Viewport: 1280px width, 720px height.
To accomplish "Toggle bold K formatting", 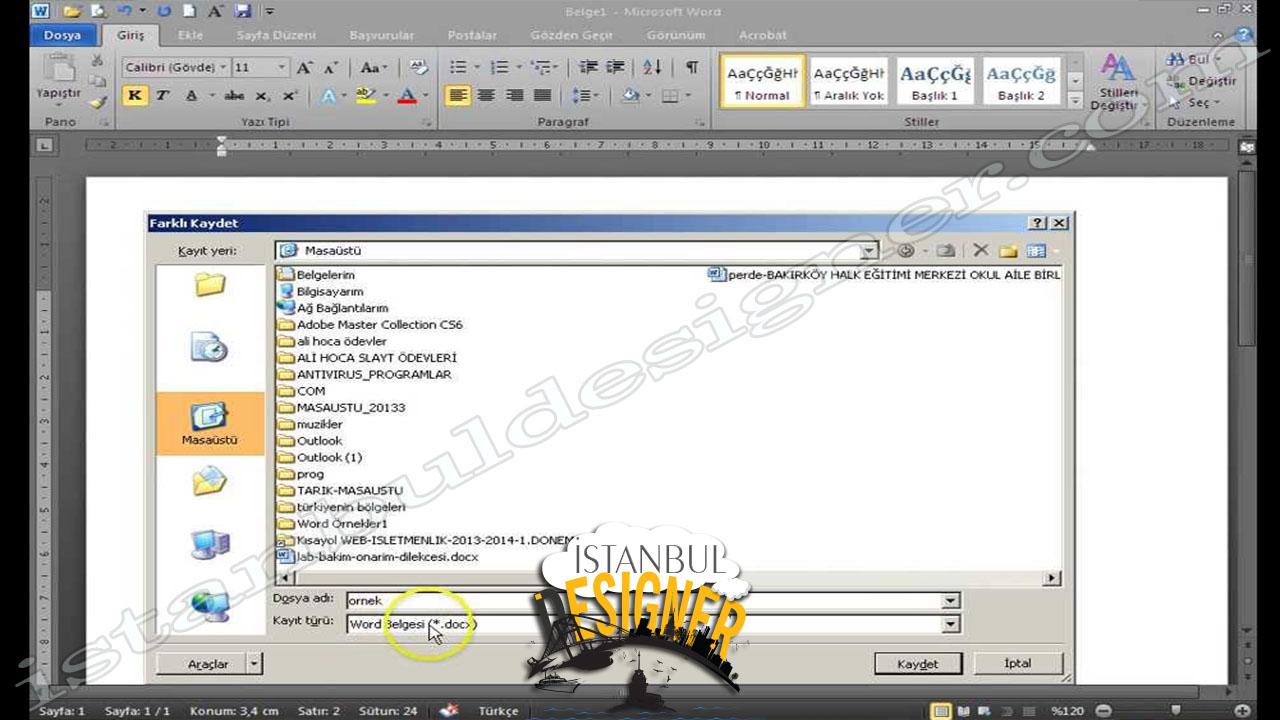I will 134,96.
